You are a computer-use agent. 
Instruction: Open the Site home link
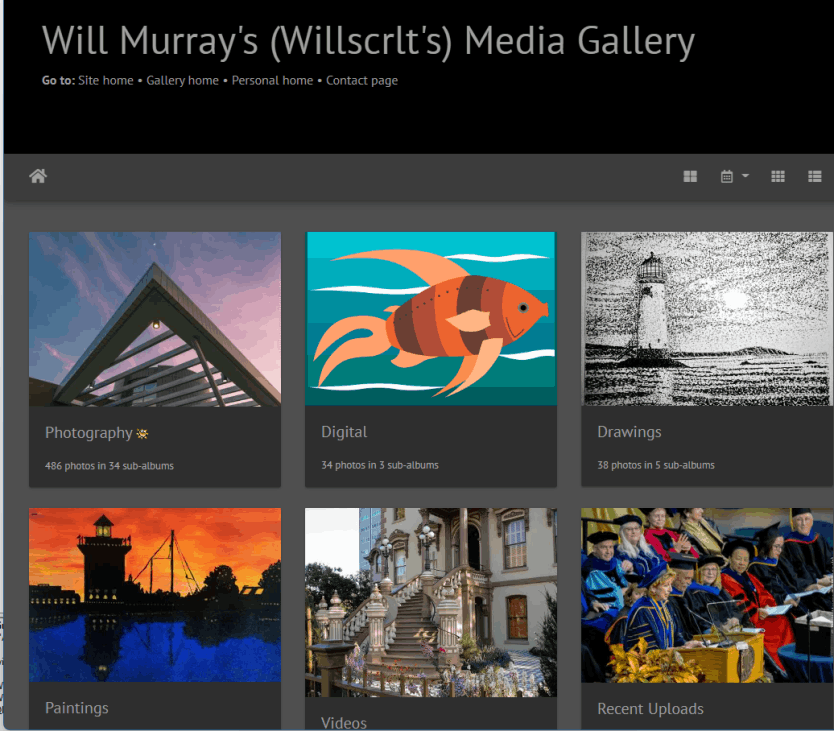[105, 80]
